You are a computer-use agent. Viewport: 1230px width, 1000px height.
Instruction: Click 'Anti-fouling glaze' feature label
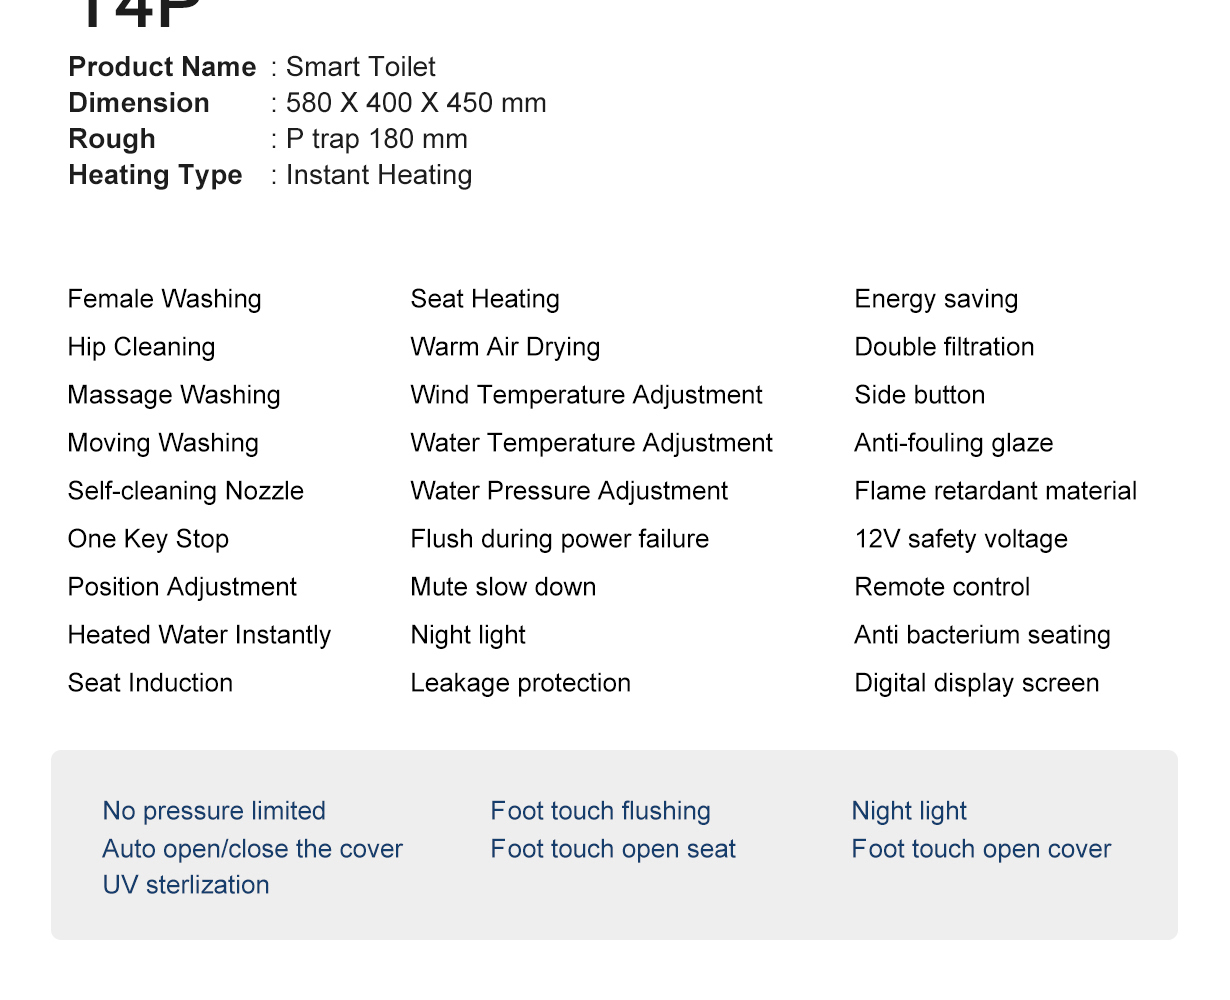953,443
